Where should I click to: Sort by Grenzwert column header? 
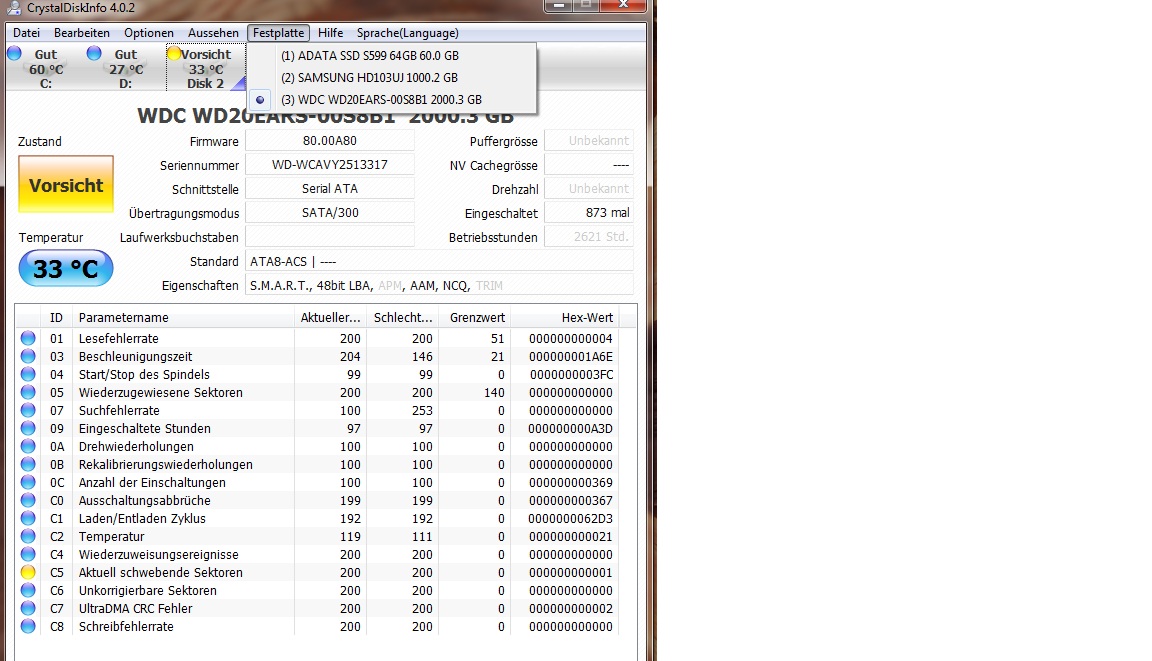(x=475, y=317)
